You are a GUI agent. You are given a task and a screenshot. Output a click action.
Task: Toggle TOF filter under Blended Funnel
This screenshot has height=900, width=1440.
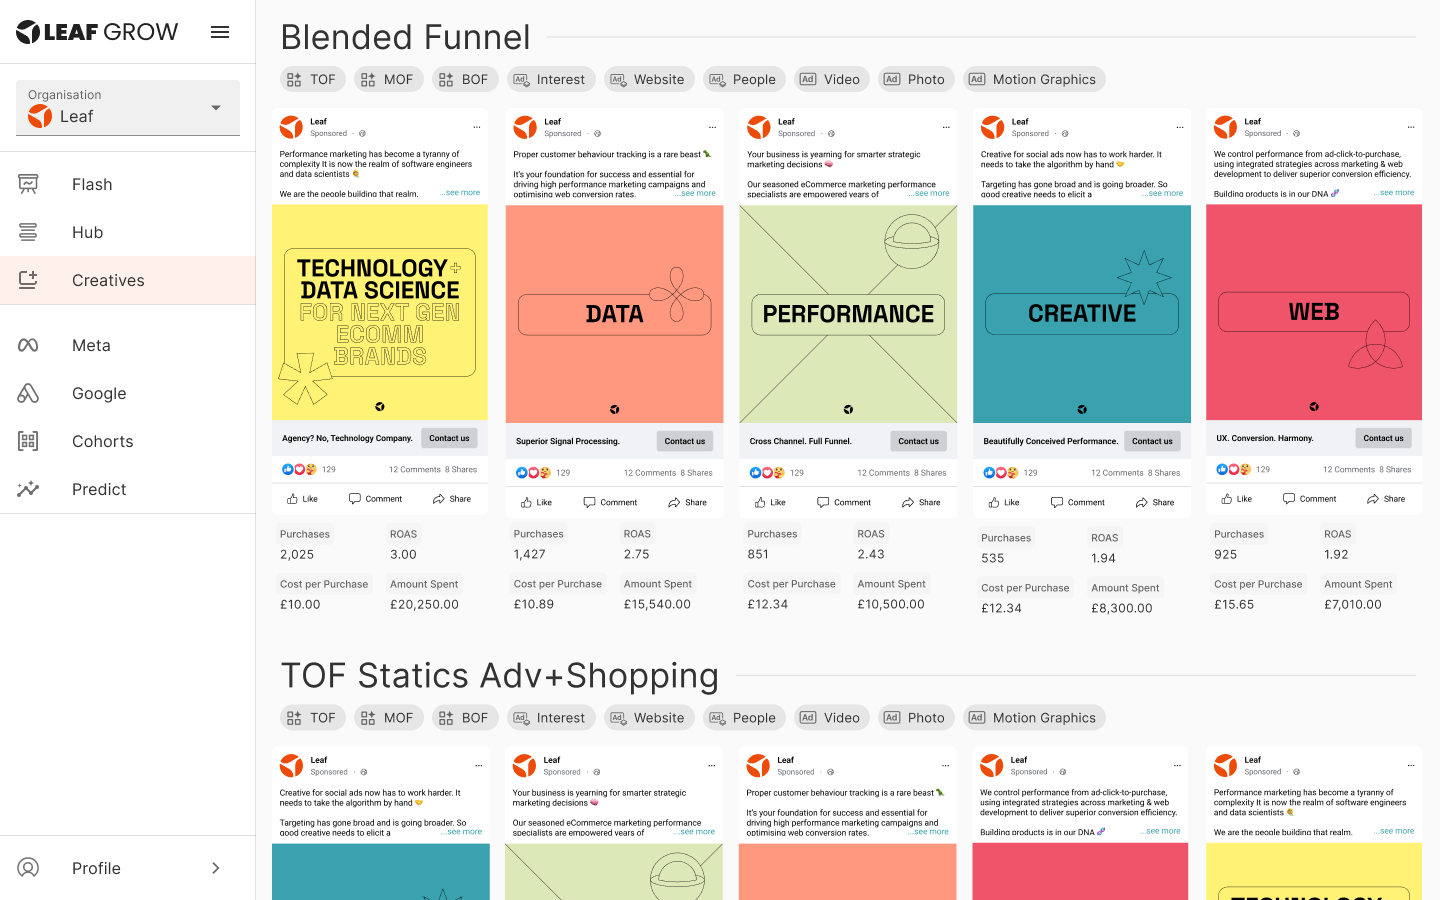[312, 79]
